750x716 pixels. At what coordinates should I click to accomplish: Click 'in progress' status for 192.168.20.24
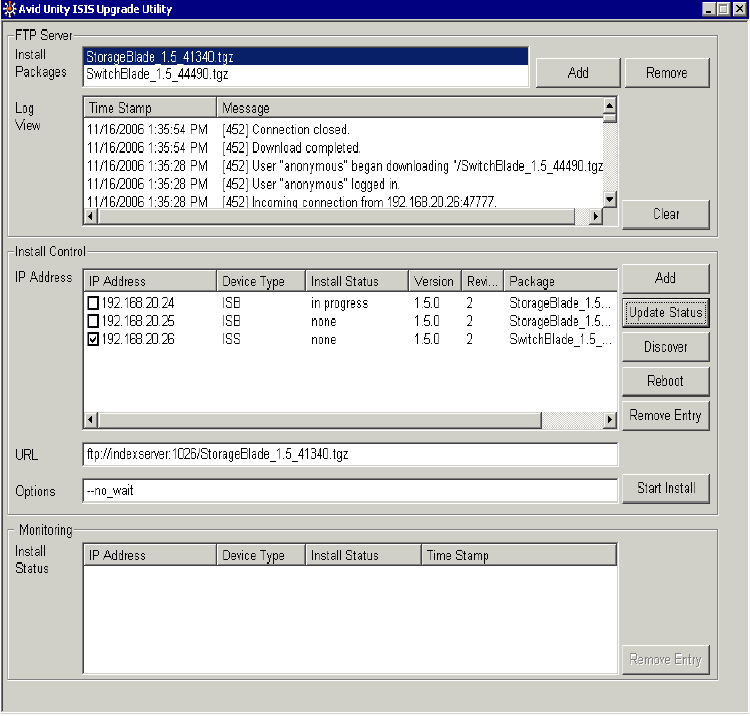click(x=340, y=303)
